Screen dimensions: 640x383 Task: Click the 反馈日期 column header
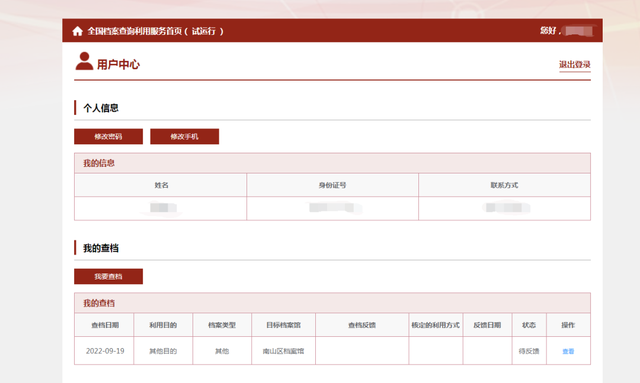click(487, 325)
